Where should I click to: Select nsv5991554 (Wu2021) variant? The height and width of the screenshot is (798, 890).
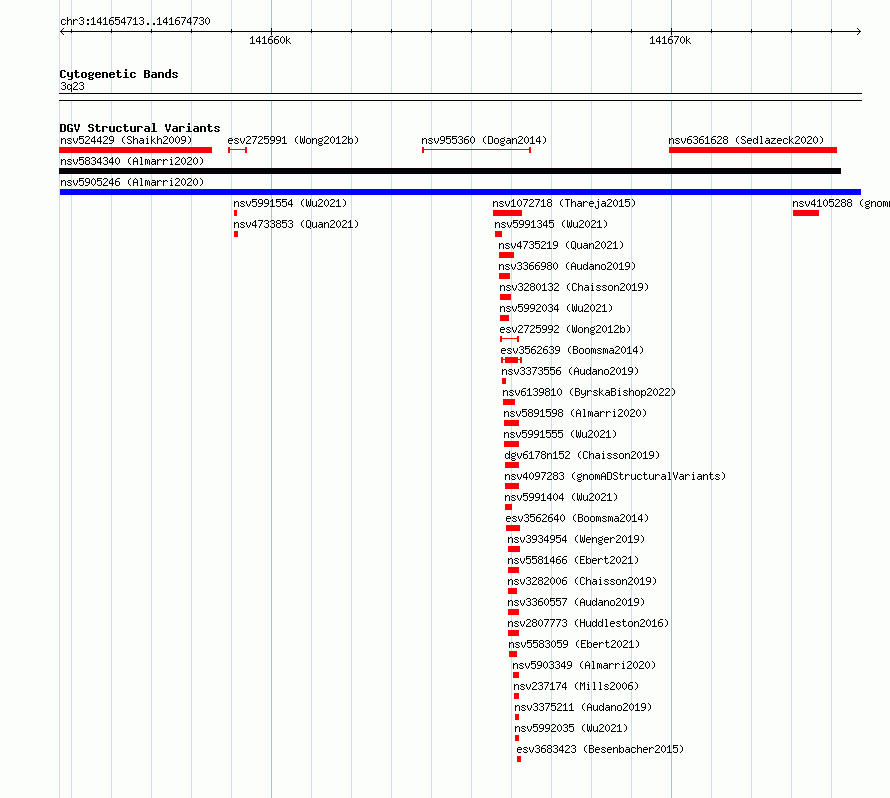tap(289, 203)
